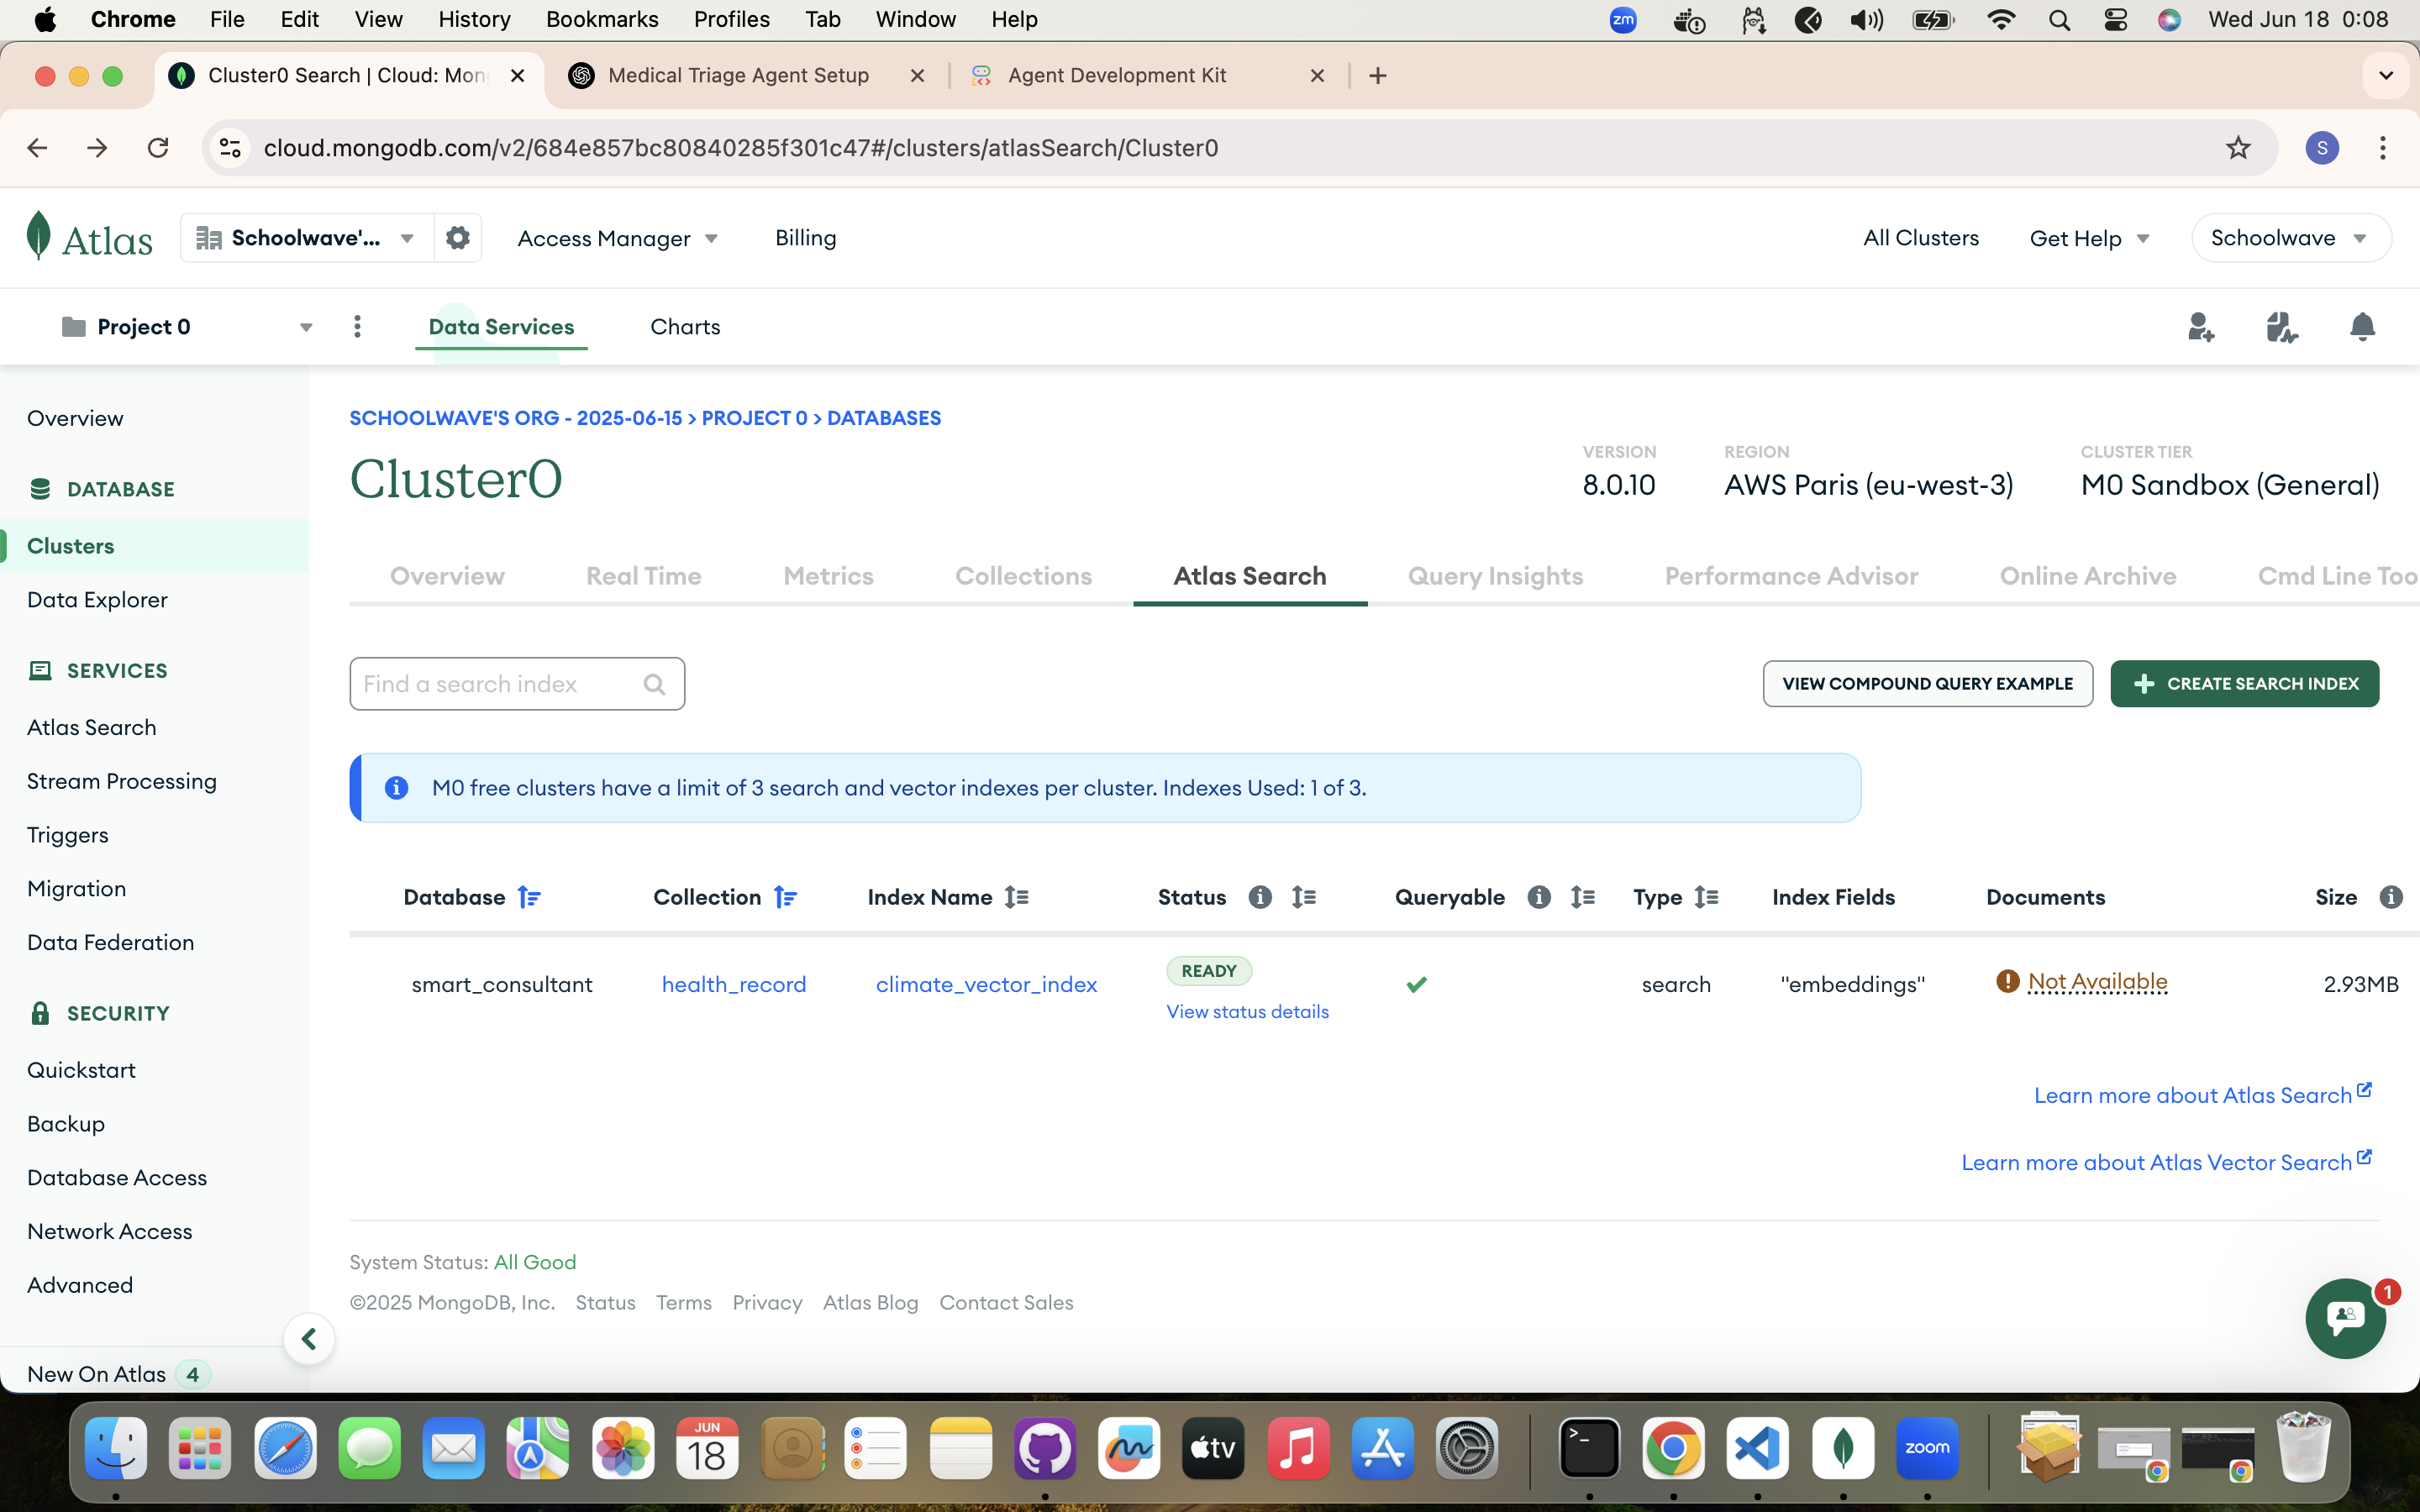Click the invite user icon

tap(2200, 327)
